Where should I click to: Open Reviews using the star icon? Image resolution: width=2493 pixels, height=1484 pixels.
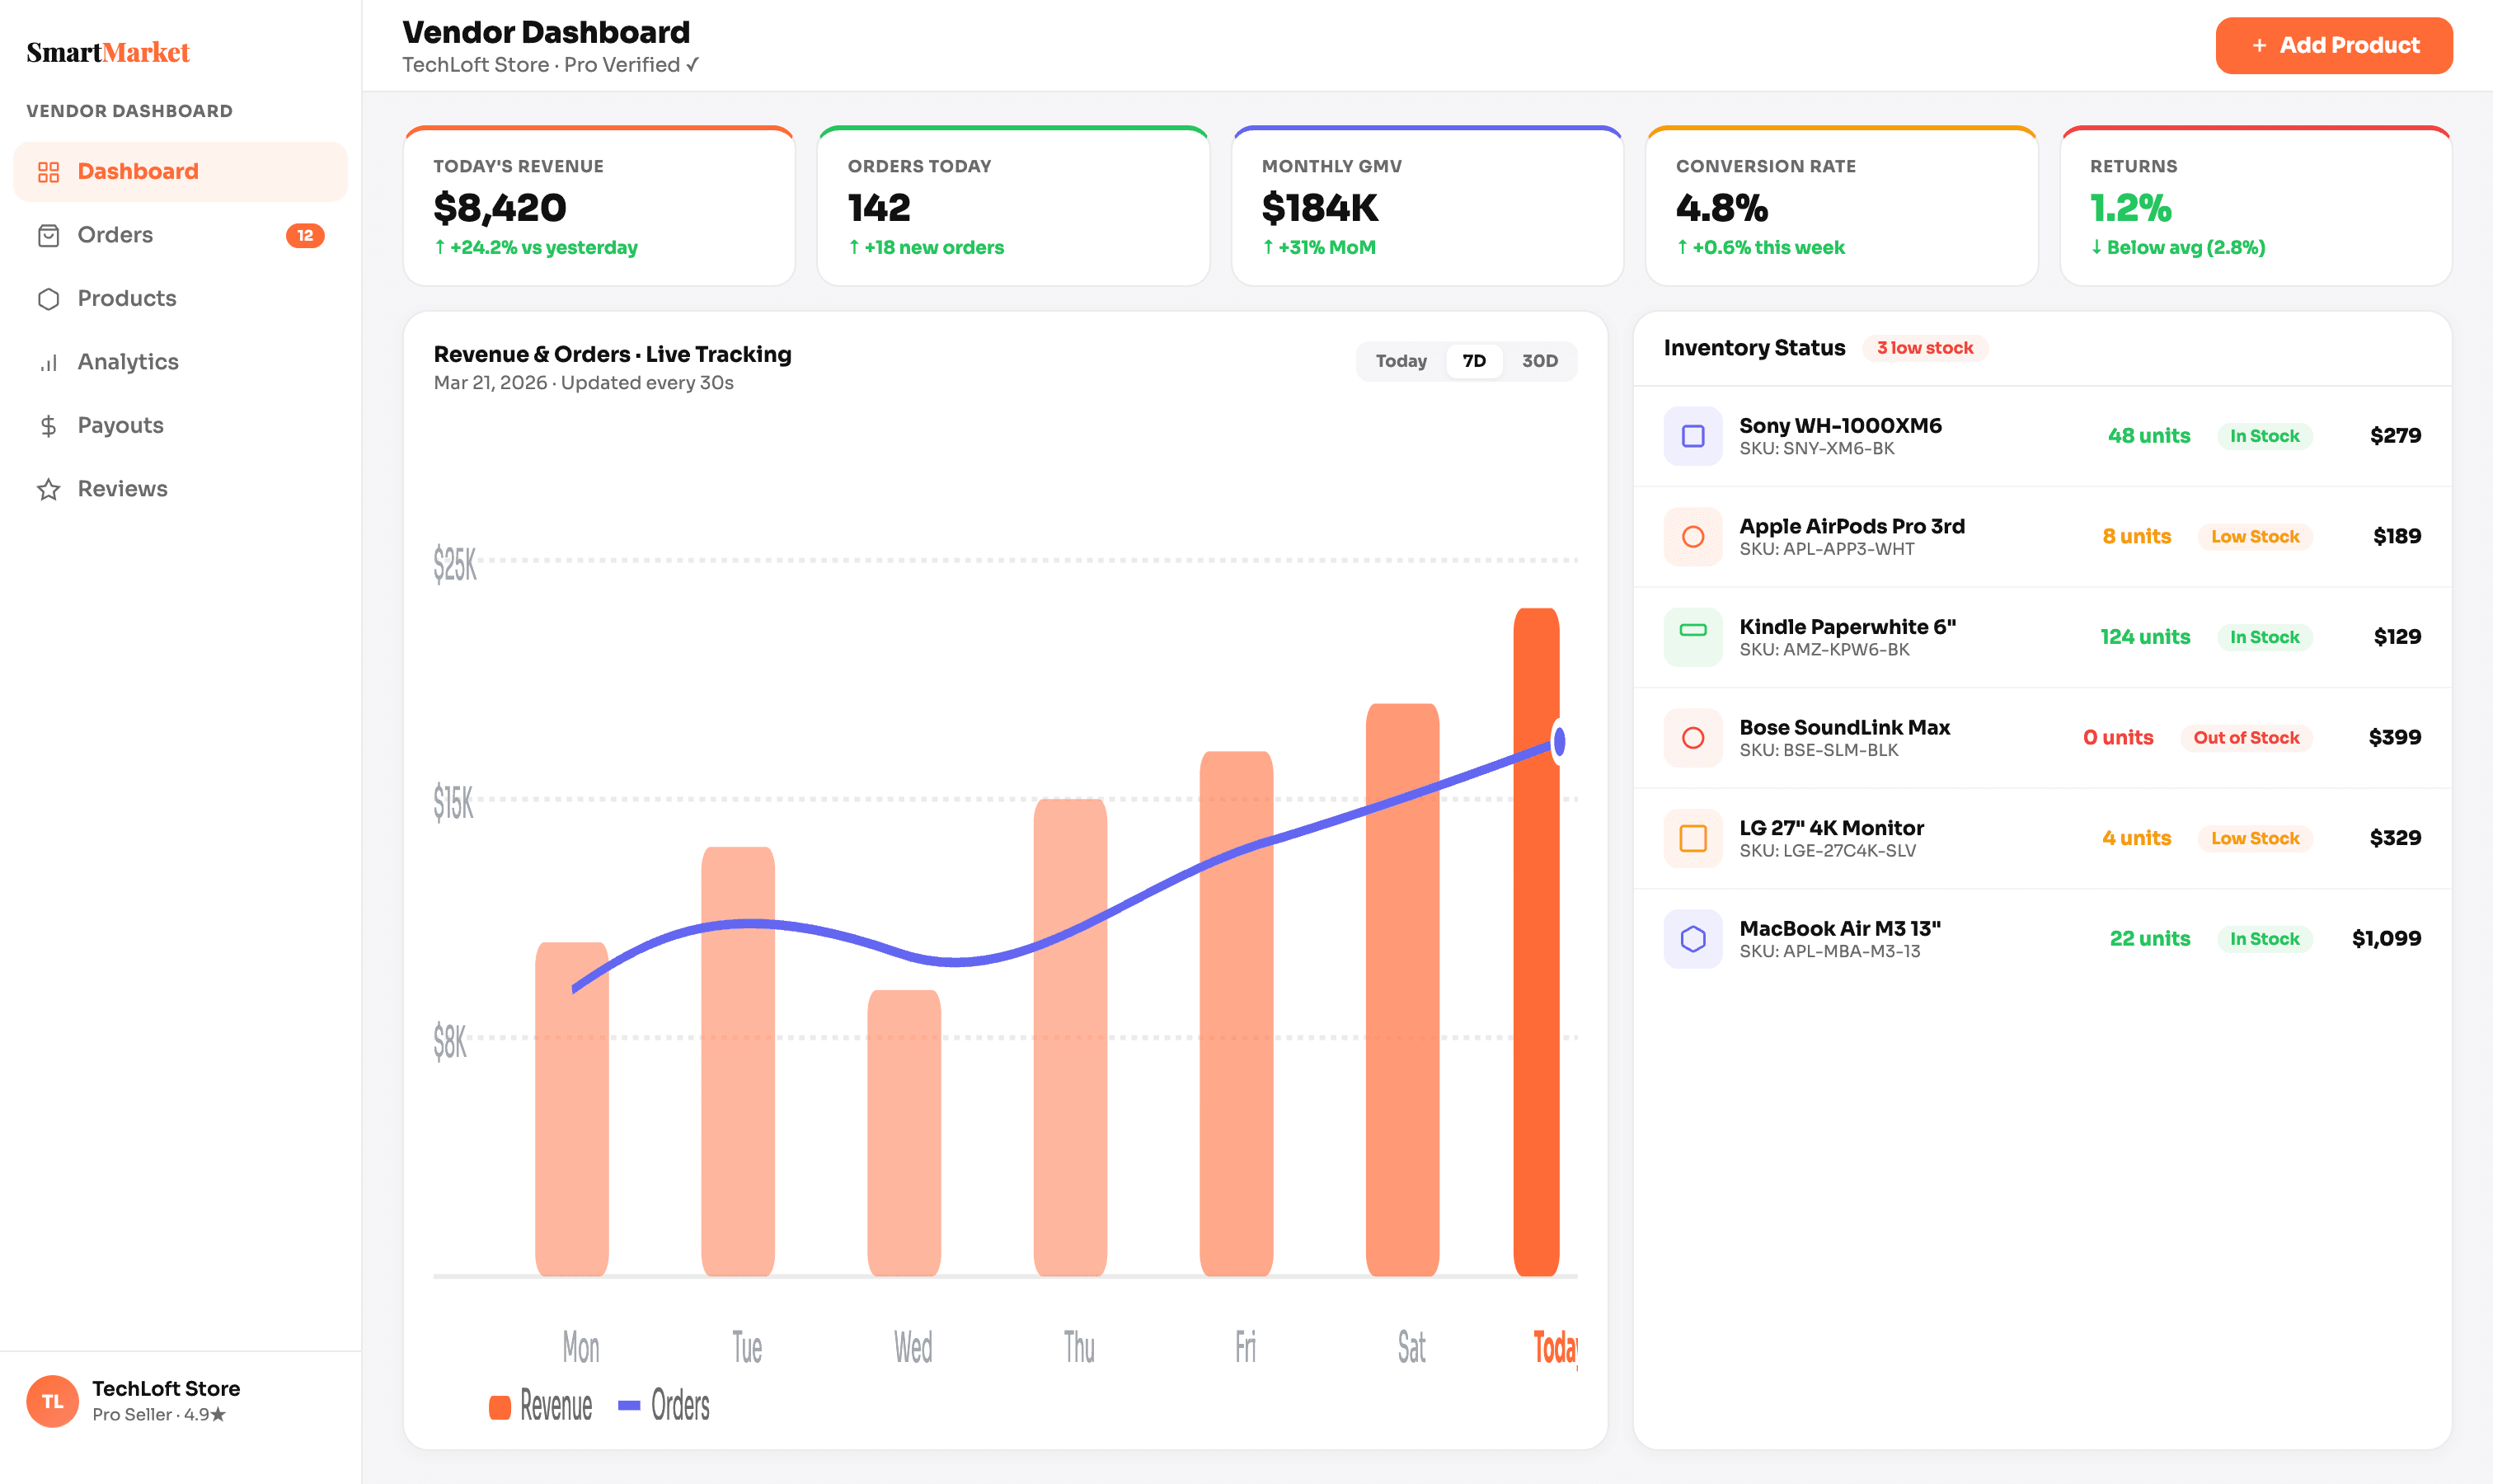48,488
